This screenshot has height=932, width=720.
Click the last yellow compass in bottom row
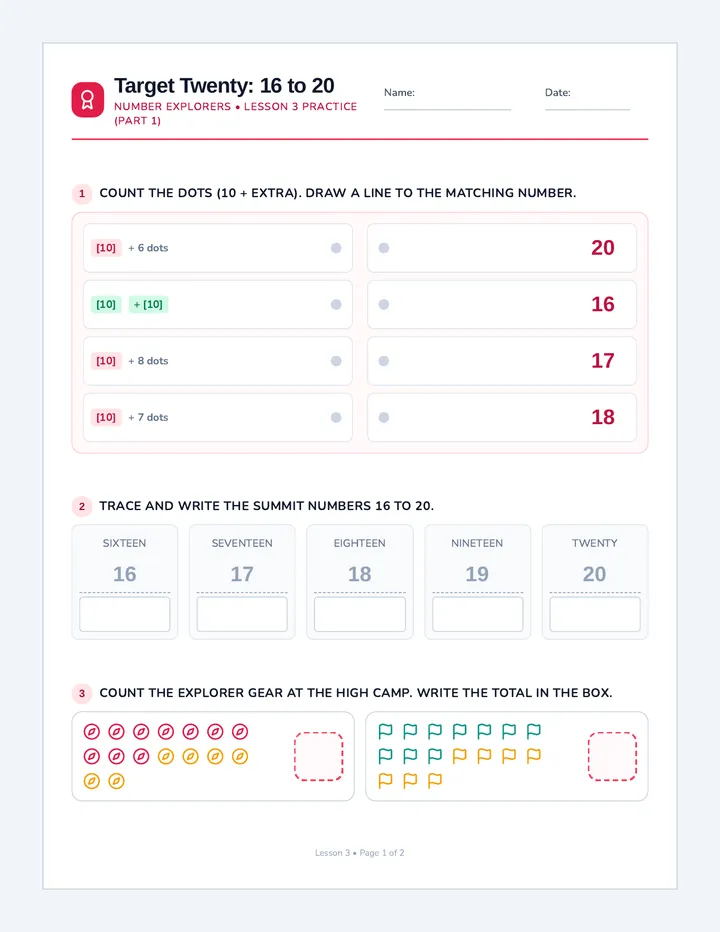click(117, 781)
